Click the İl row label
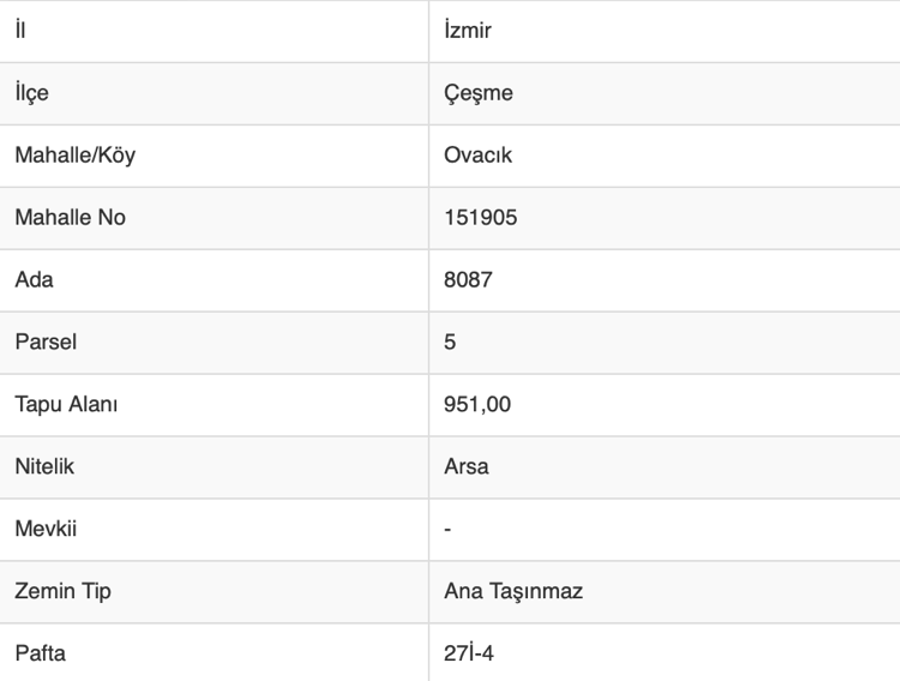The width and height of the screenshot is (900, 688). 20,30
